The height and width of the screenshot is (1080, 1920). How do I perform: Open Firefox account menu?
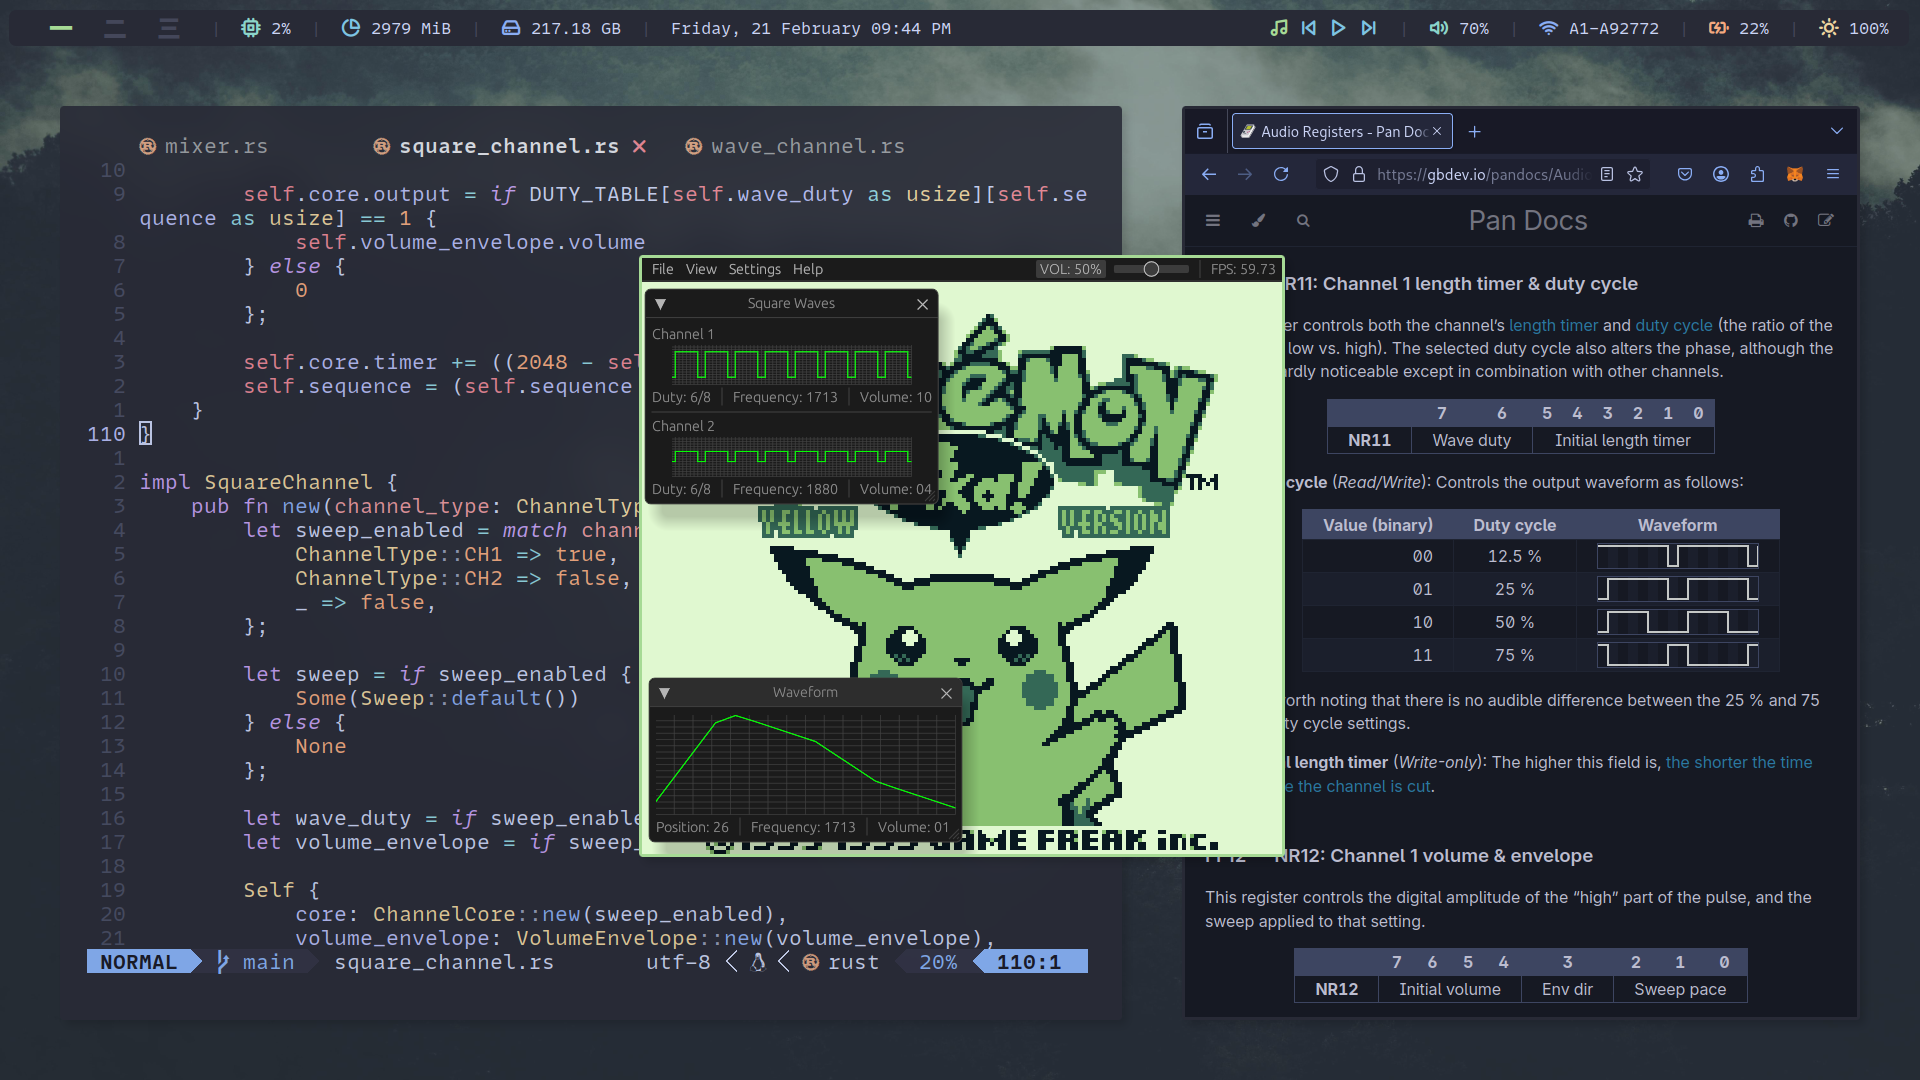point(1721,174)
